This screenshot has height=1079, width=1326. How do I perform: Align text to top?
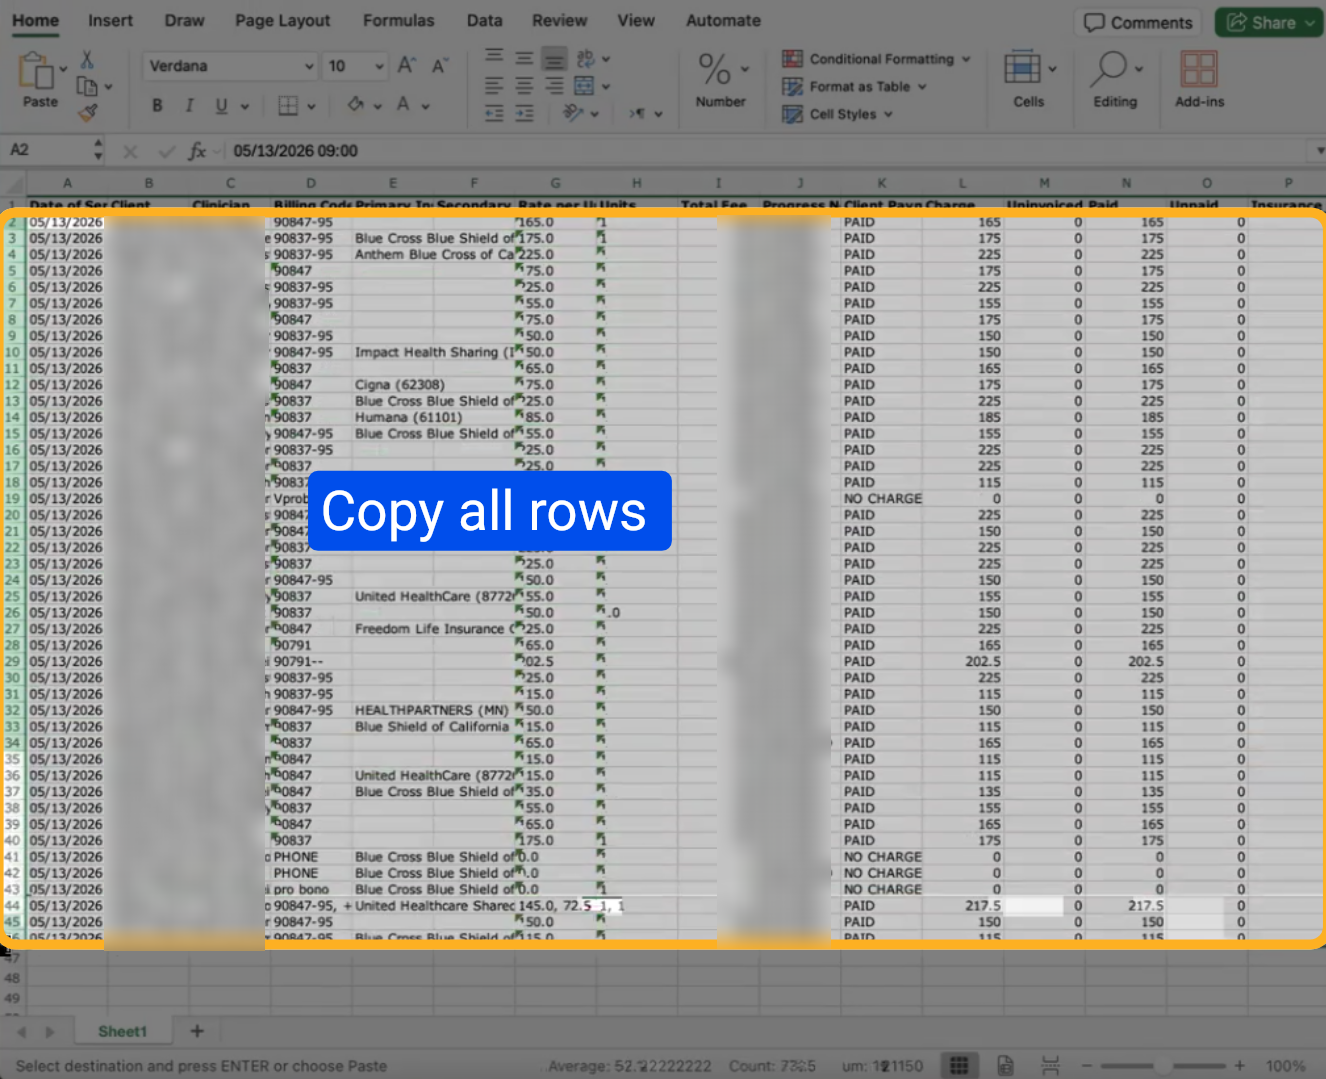point(494,57)
